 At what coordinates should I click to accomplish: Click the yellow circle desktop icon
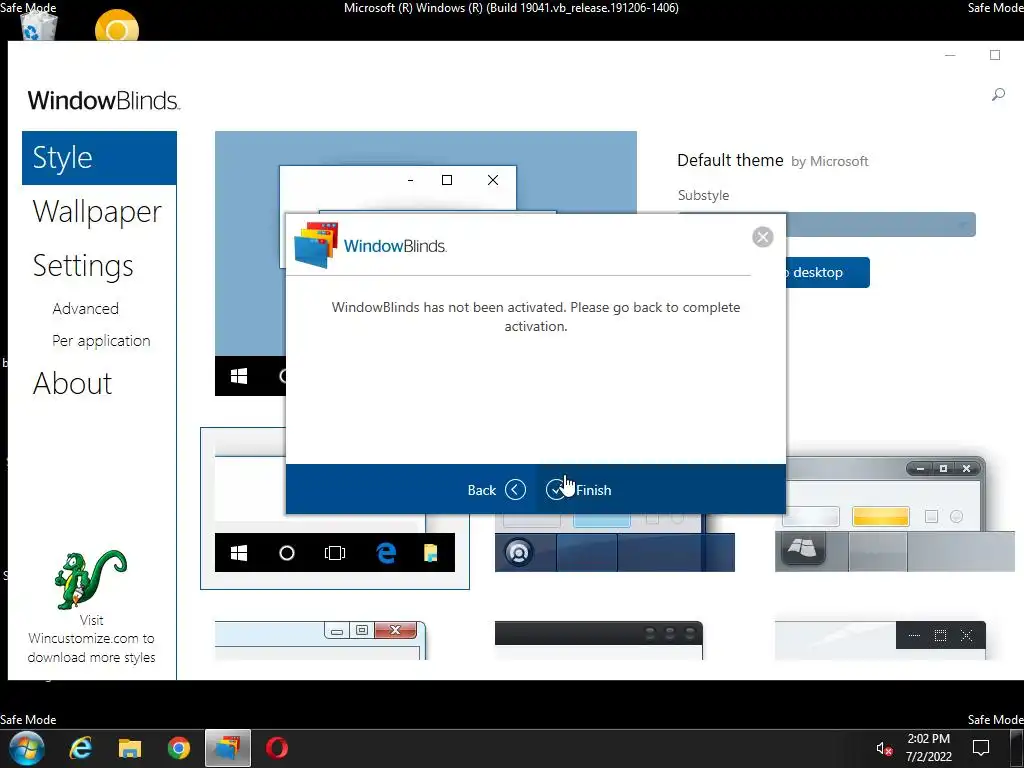pyautogui.click(x=116, y=26)
